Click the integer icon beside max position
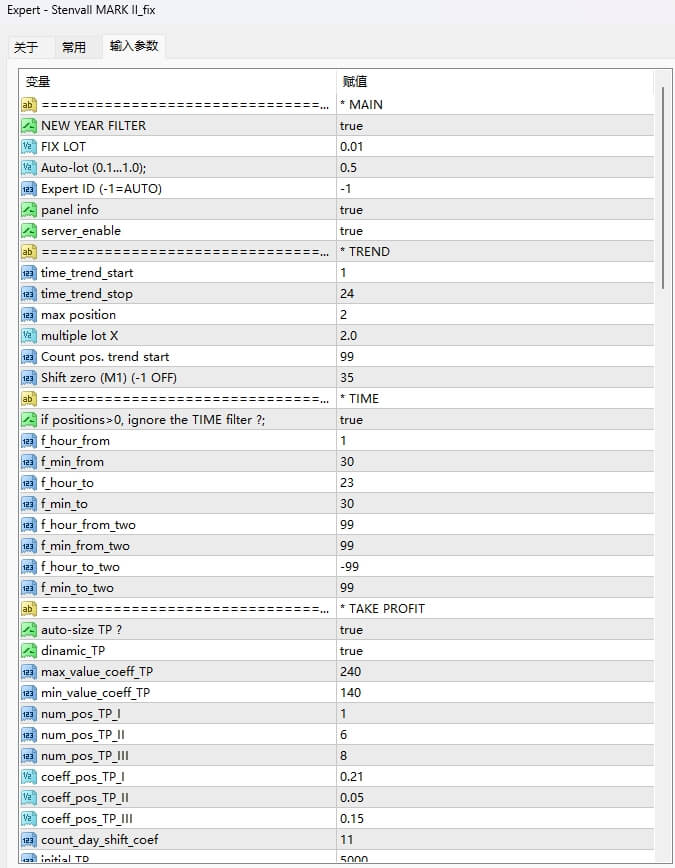 click(29, 315)
